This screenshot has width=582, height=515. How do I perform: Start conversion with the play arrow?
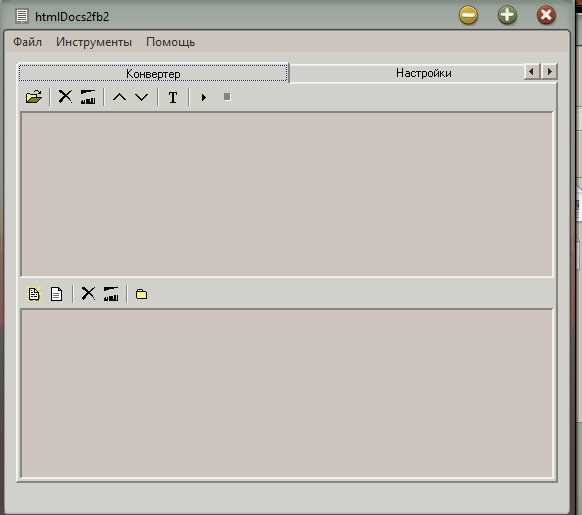204,97
